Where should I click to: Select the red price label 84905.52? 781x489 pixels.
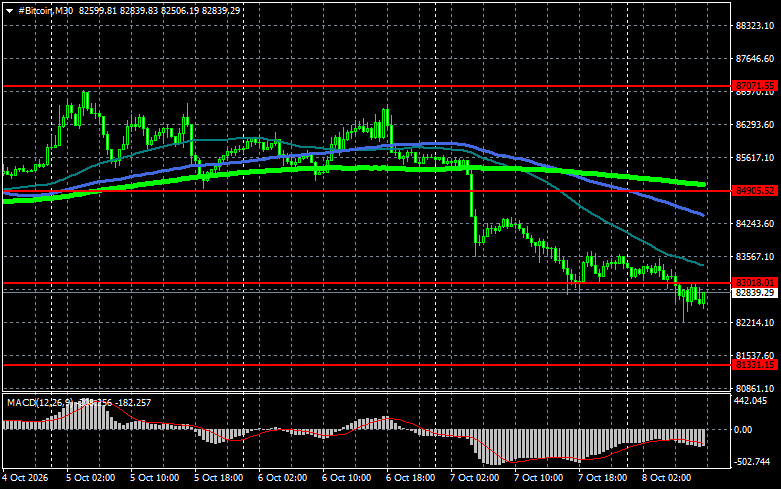755,191
